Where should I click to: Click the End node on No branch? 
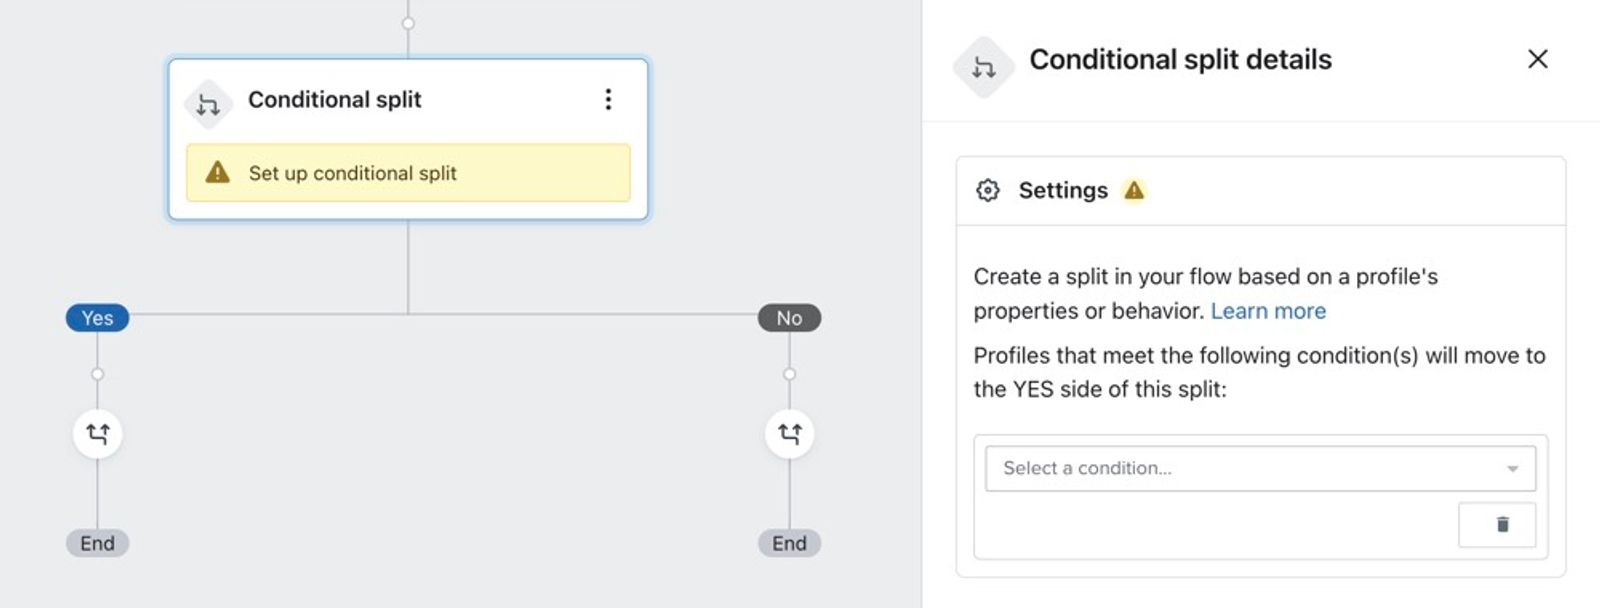pos(790,543)
